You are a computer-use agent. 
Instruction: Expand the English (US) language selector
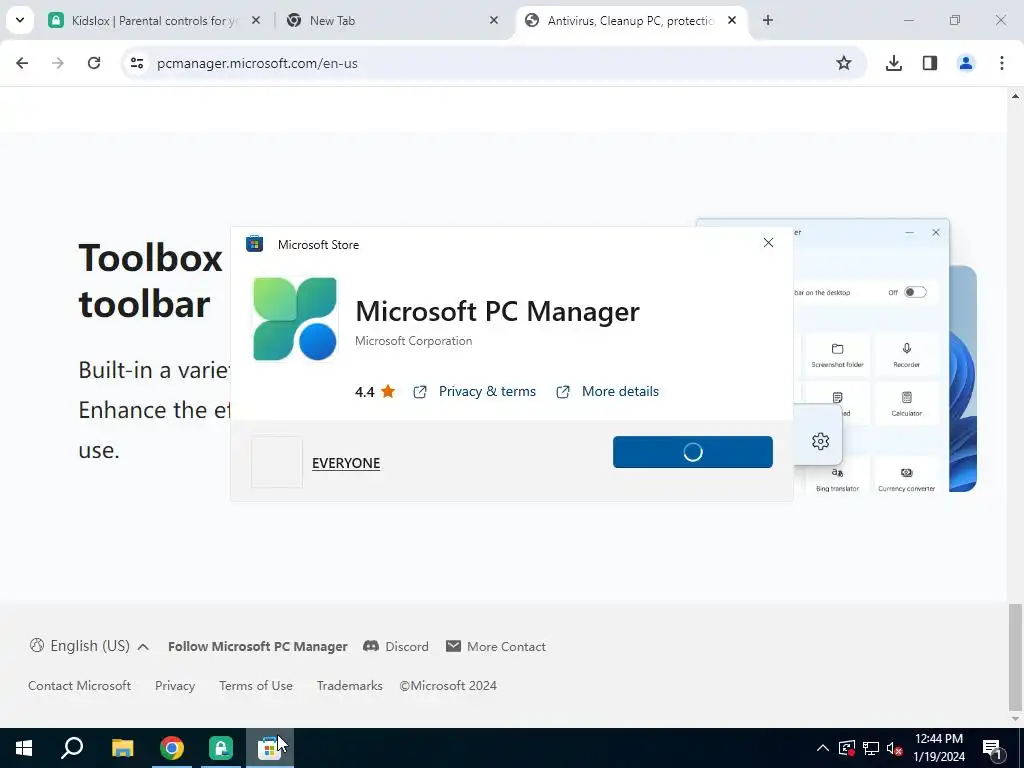[89, 646]
